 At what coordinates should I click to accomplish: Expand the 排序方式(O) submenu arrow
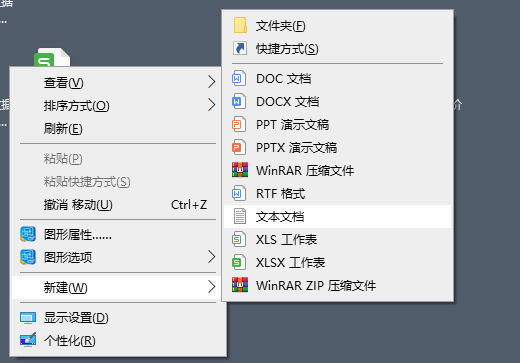[211, 105]
